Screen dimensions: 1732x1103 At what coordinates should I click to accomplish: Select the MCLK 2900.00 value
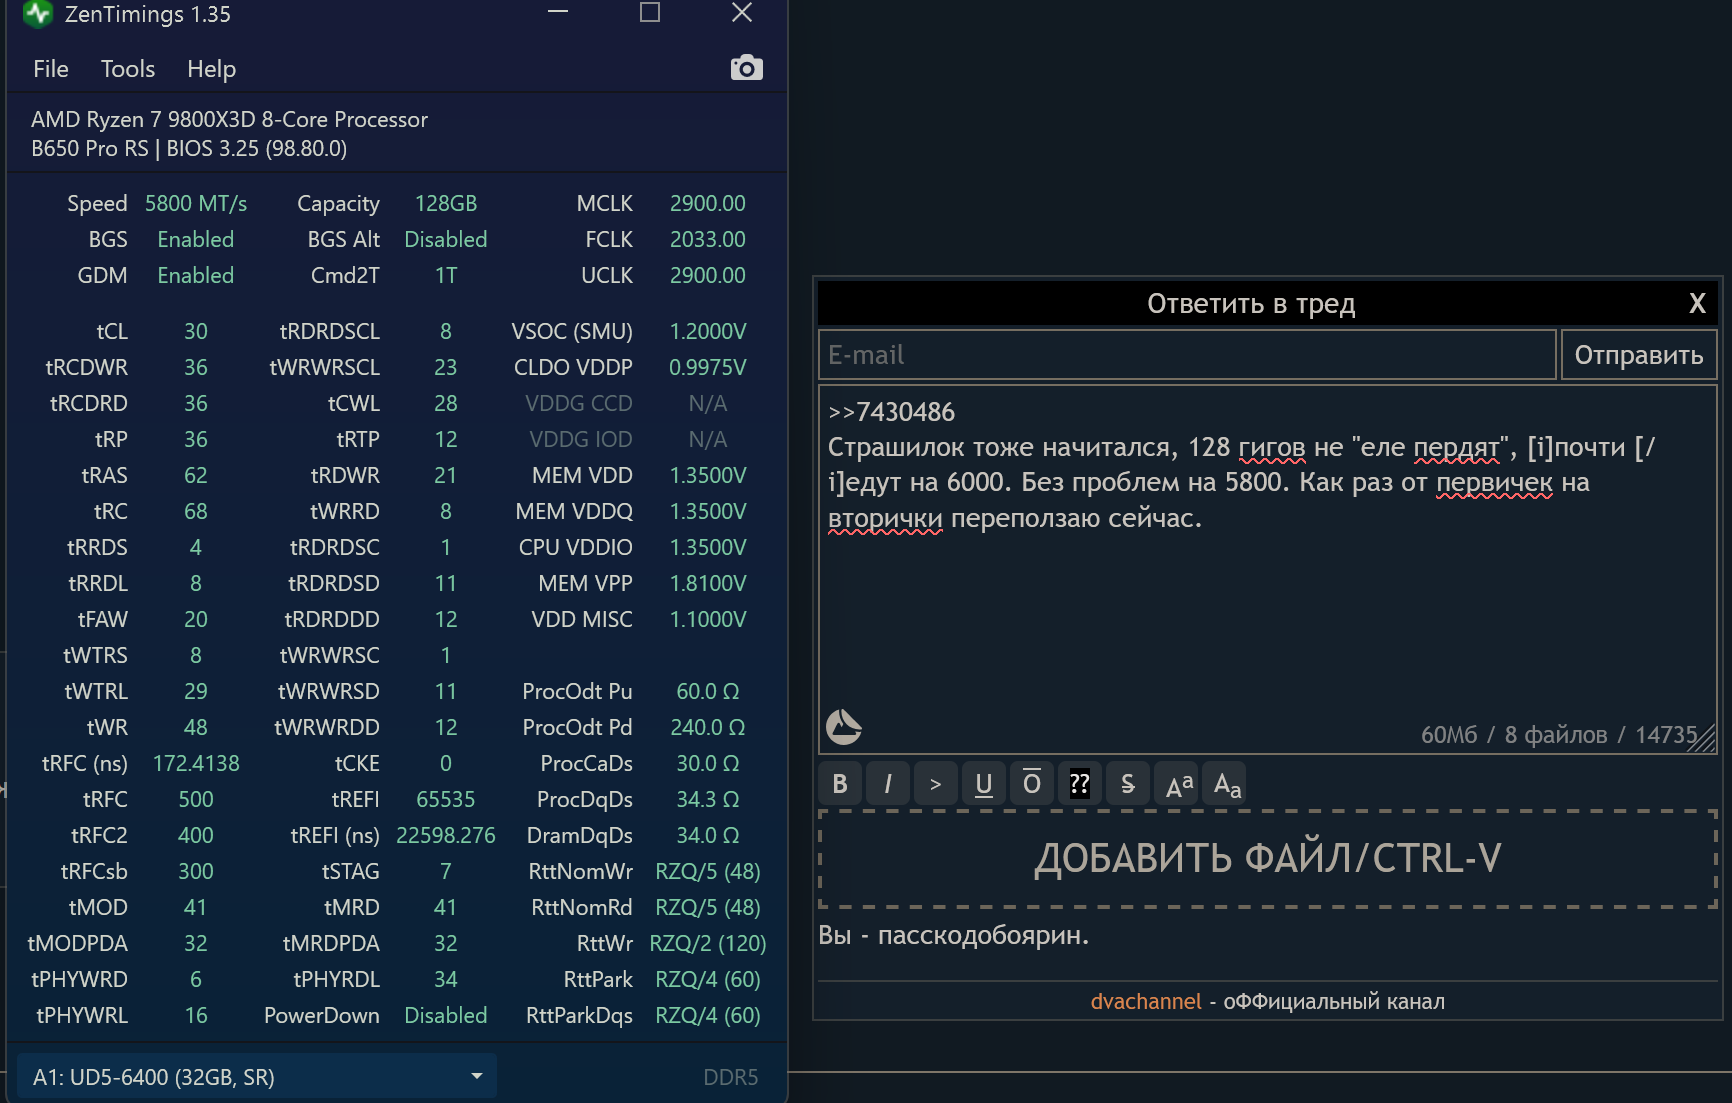(x=708, y=203)
